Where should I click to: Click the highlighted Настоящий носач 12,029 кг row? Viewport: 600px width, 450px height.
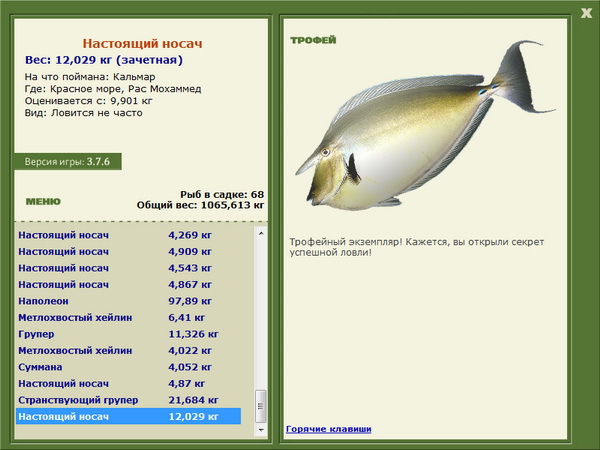pyautogui.click(x=129, y=416)
